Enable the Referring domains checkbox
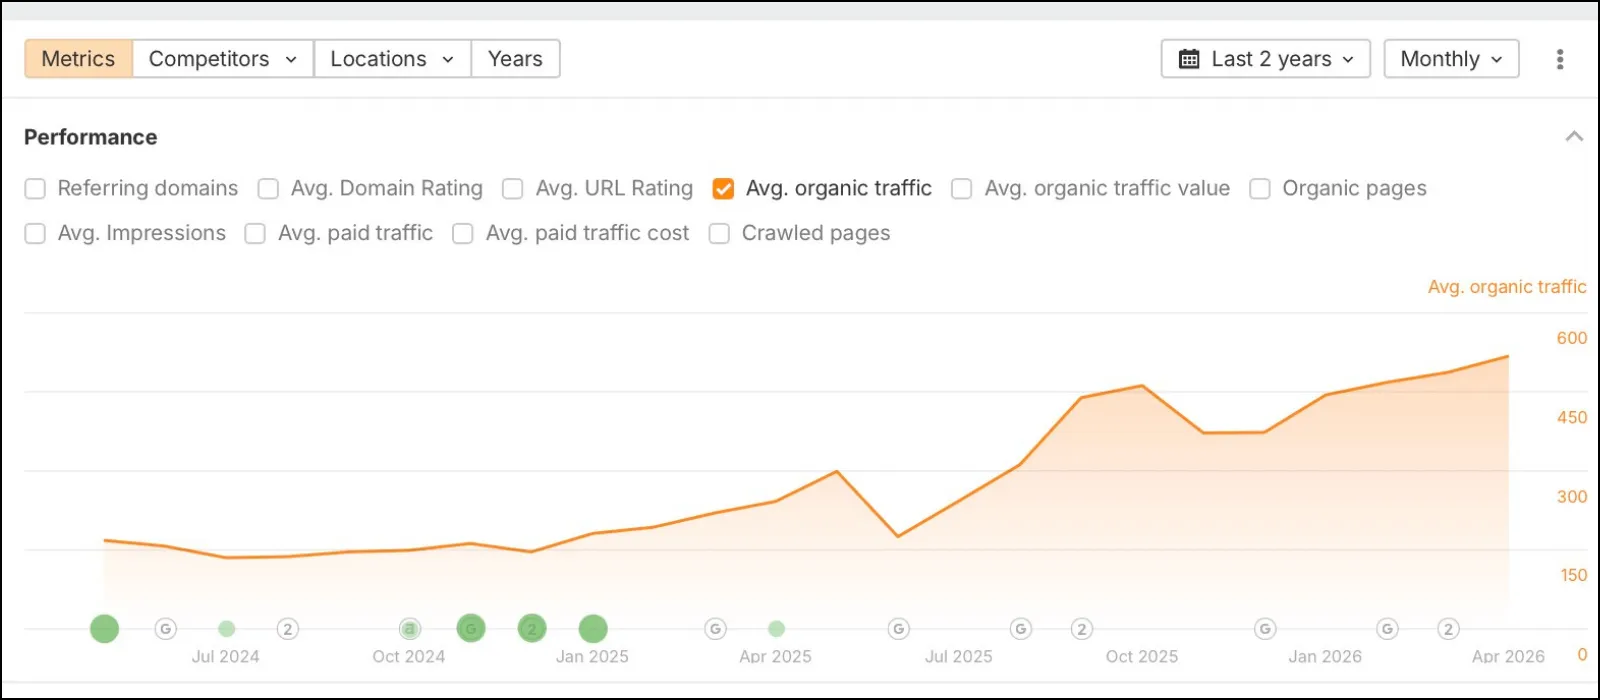This screenshot has width=1600, height=700. click(x=35, y=188)
